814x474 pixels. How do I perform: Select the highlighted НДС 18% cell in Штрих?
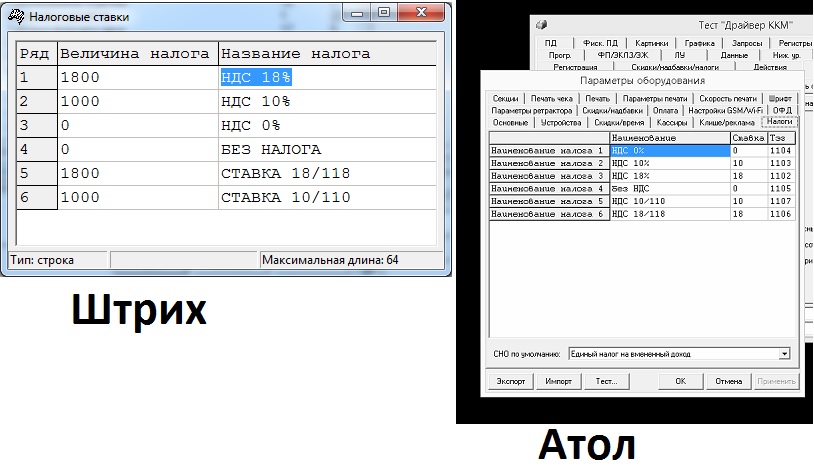(327, 77)
